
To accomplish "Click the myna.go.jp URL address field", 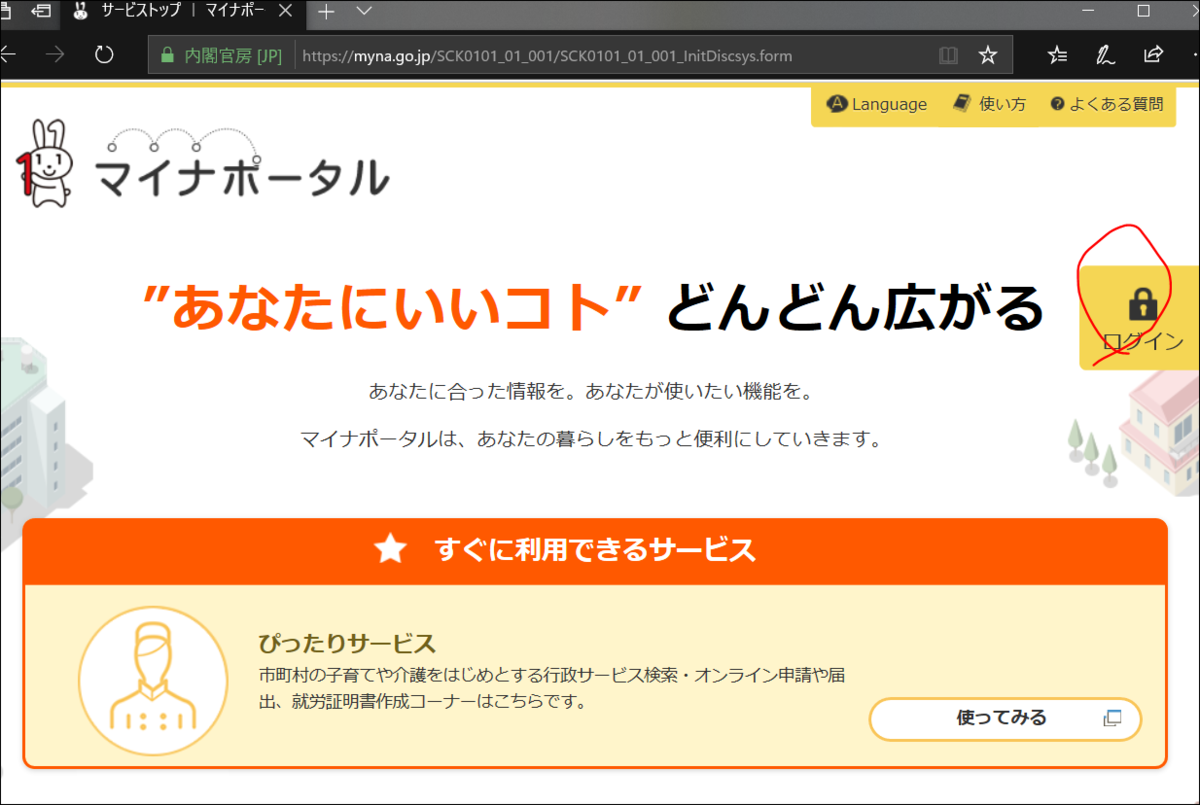I will click(x=547, y=56).
